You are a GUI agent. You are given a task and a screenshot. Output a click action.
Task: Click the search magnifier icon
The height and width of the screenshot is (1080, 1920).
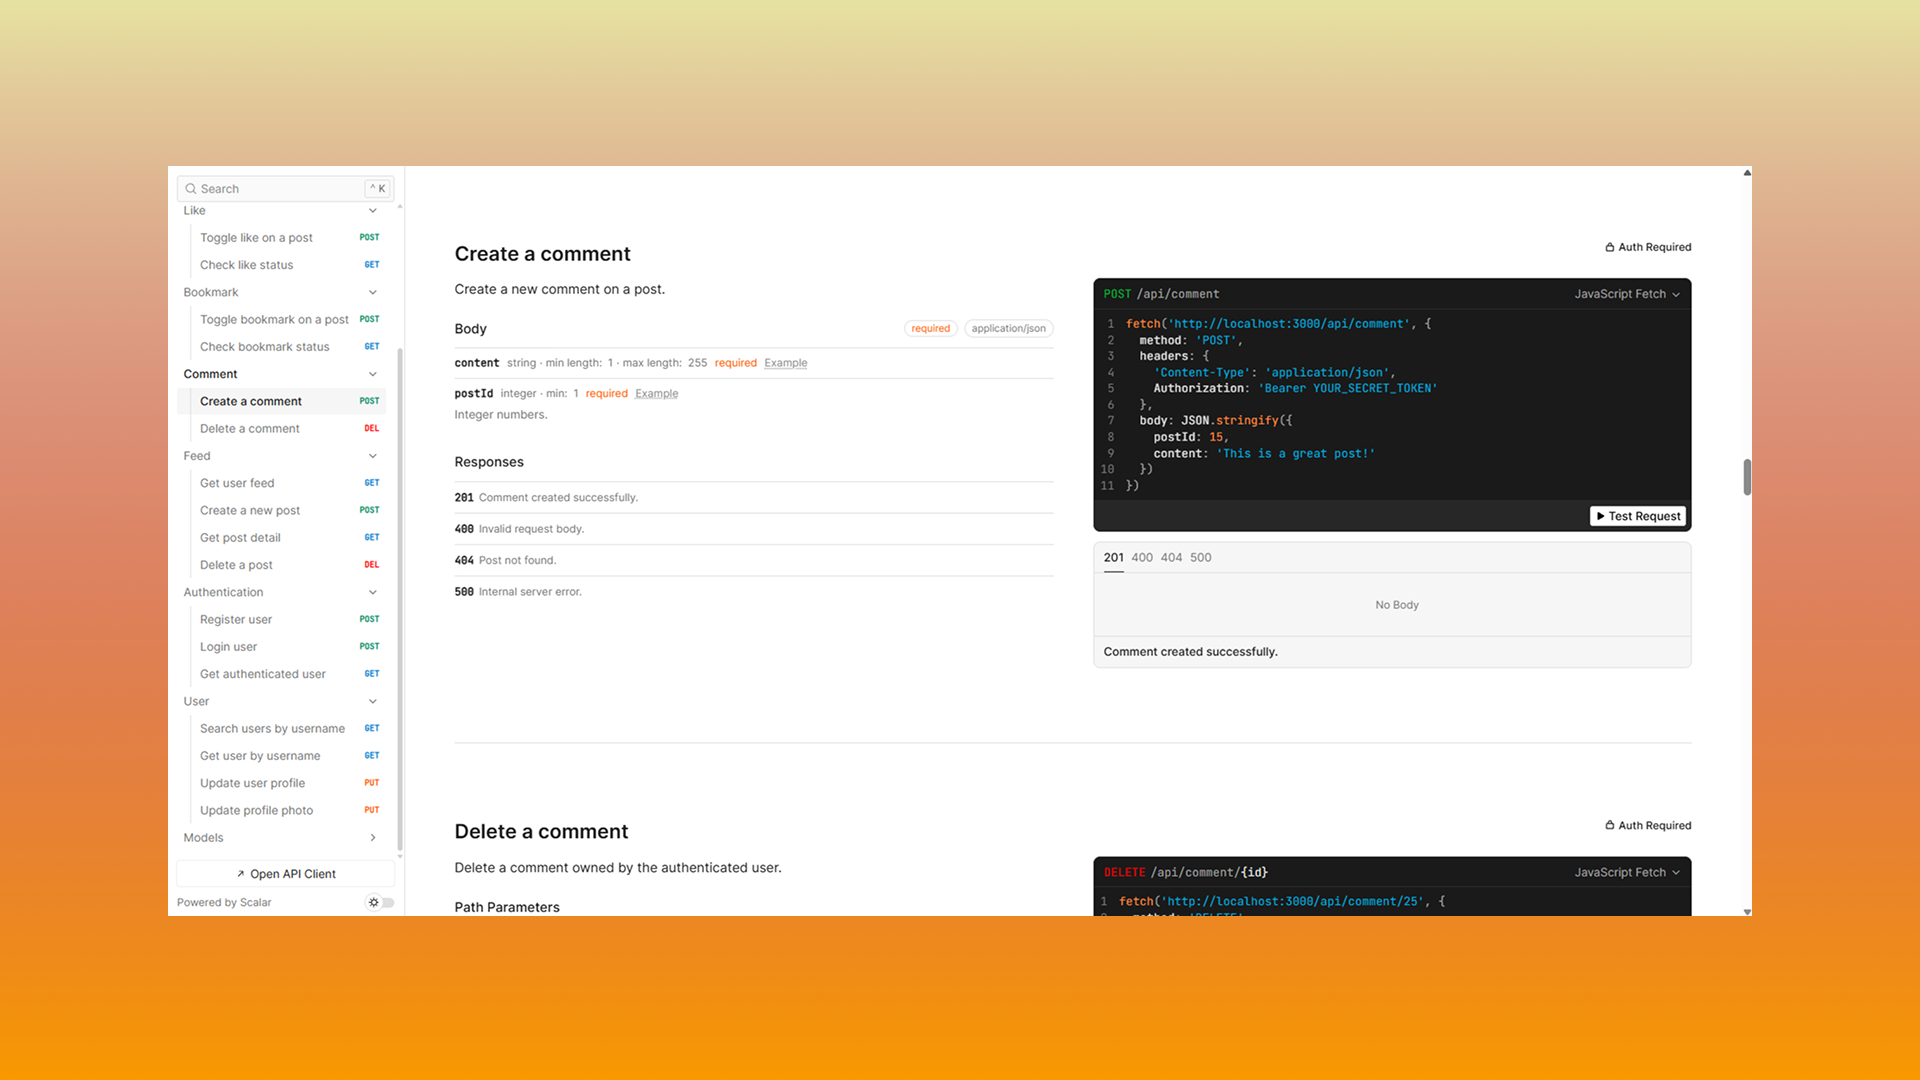click(x=190, y=189)
